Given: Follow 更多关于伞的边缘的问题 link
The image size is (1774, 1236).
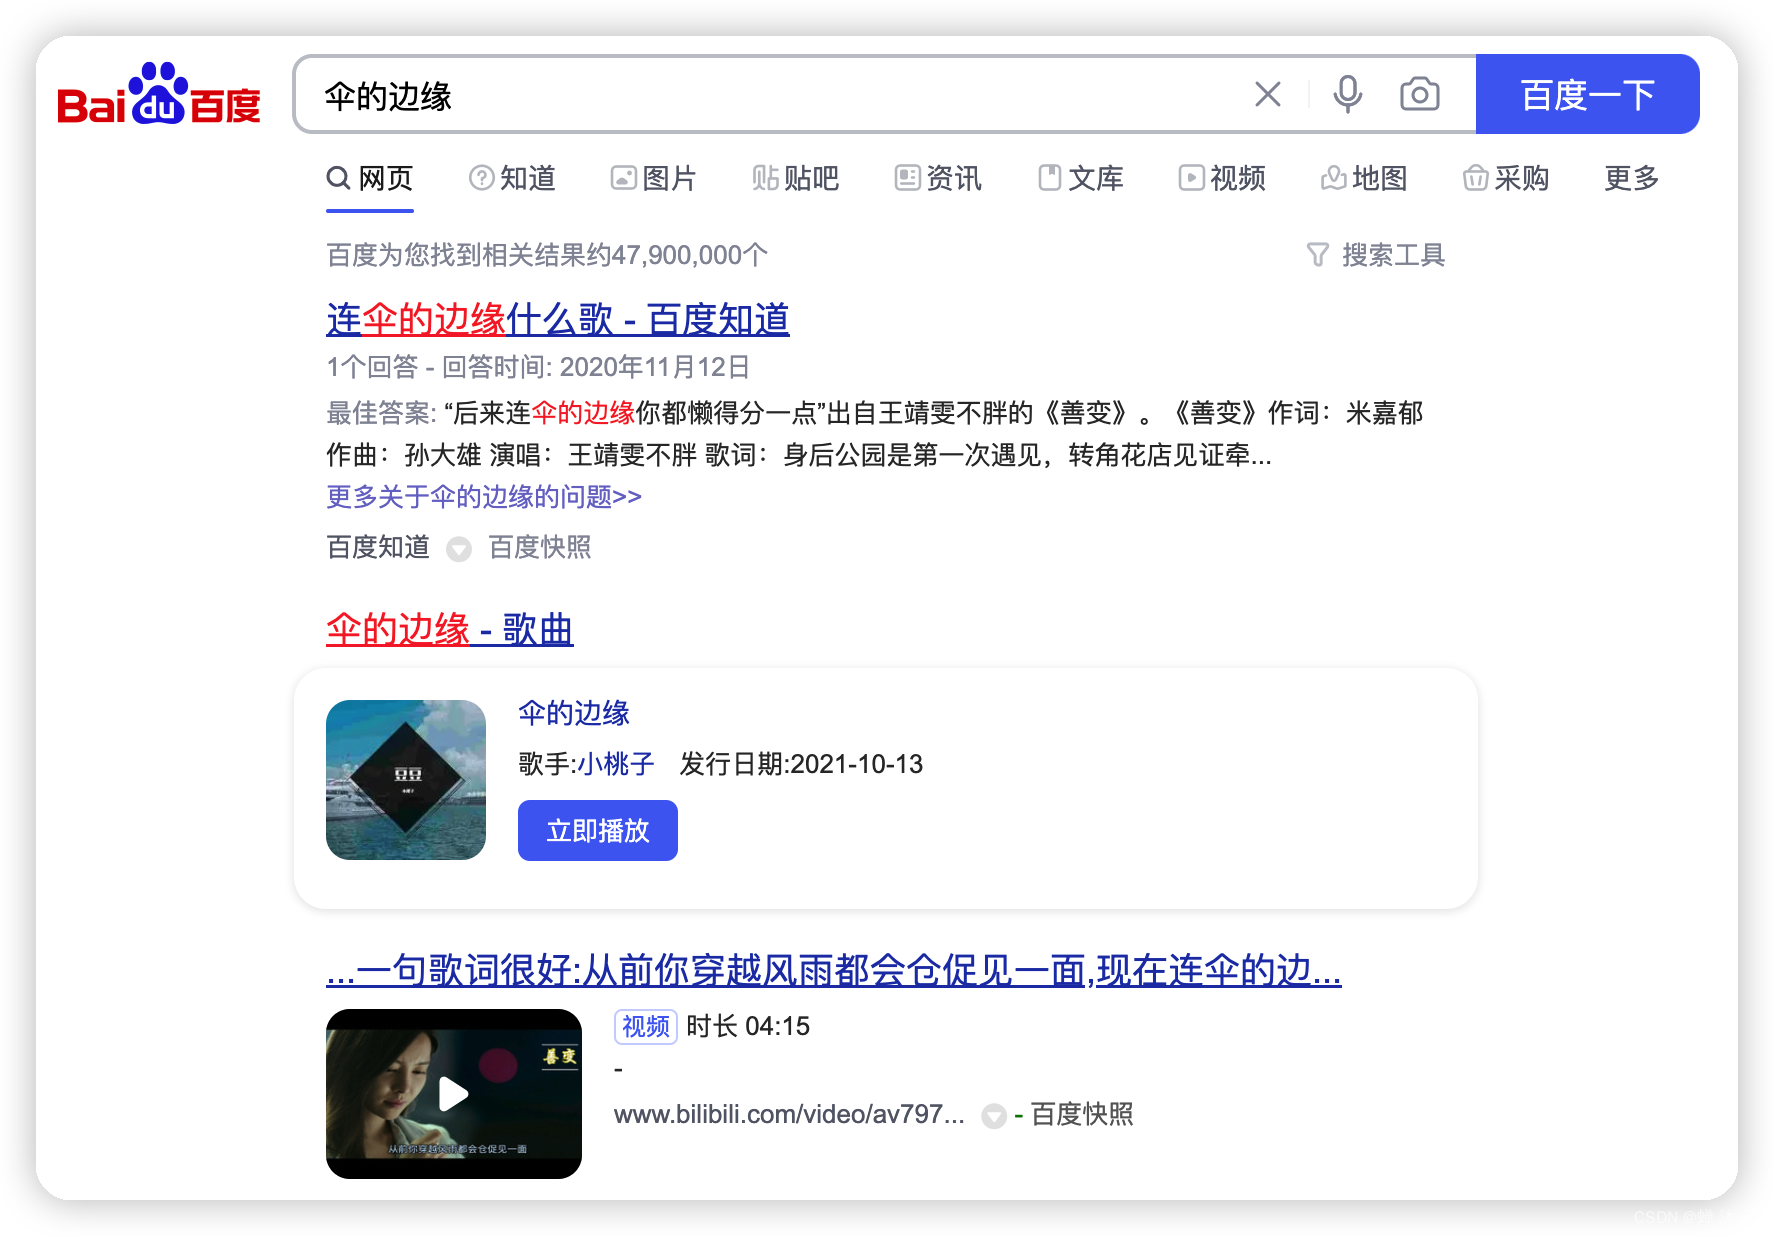Looking at the screenshot, I should [x=484, y=496].
